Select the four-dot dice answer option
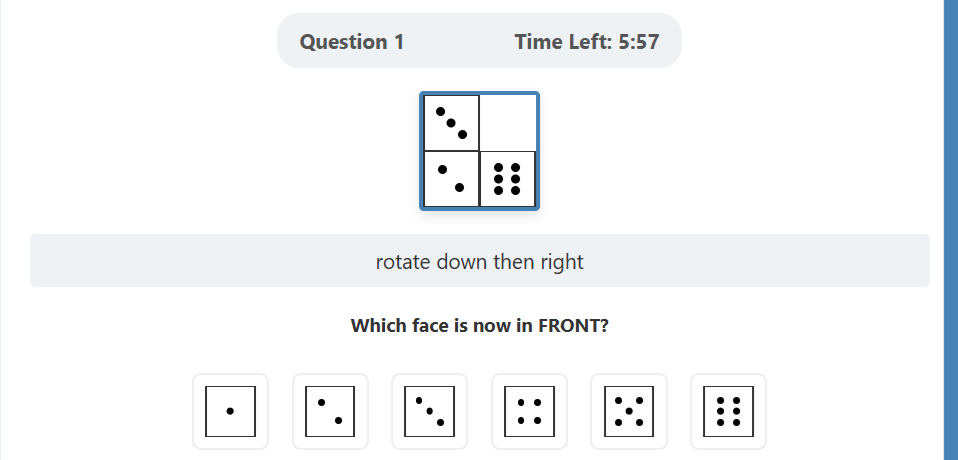 click(529, 411)
